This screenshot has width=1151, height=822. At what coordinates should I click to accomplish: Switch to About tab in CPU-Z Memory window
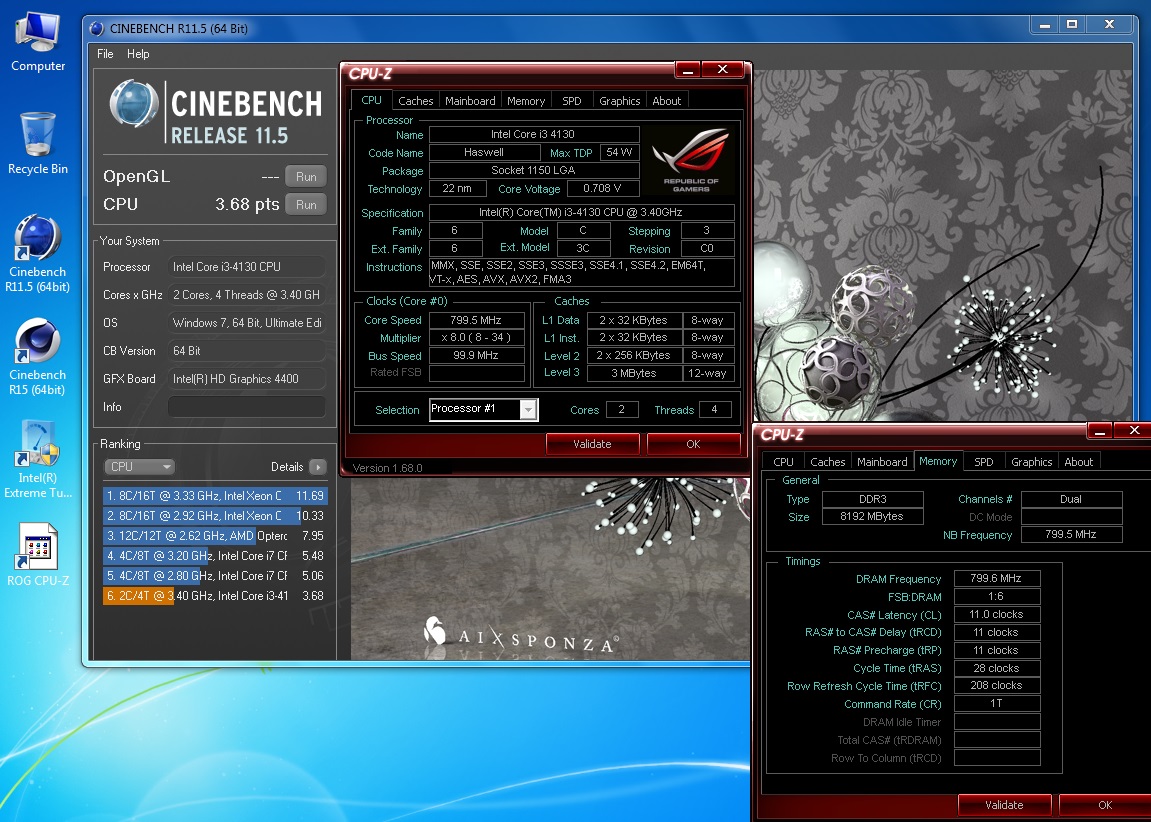[1078, 462]
